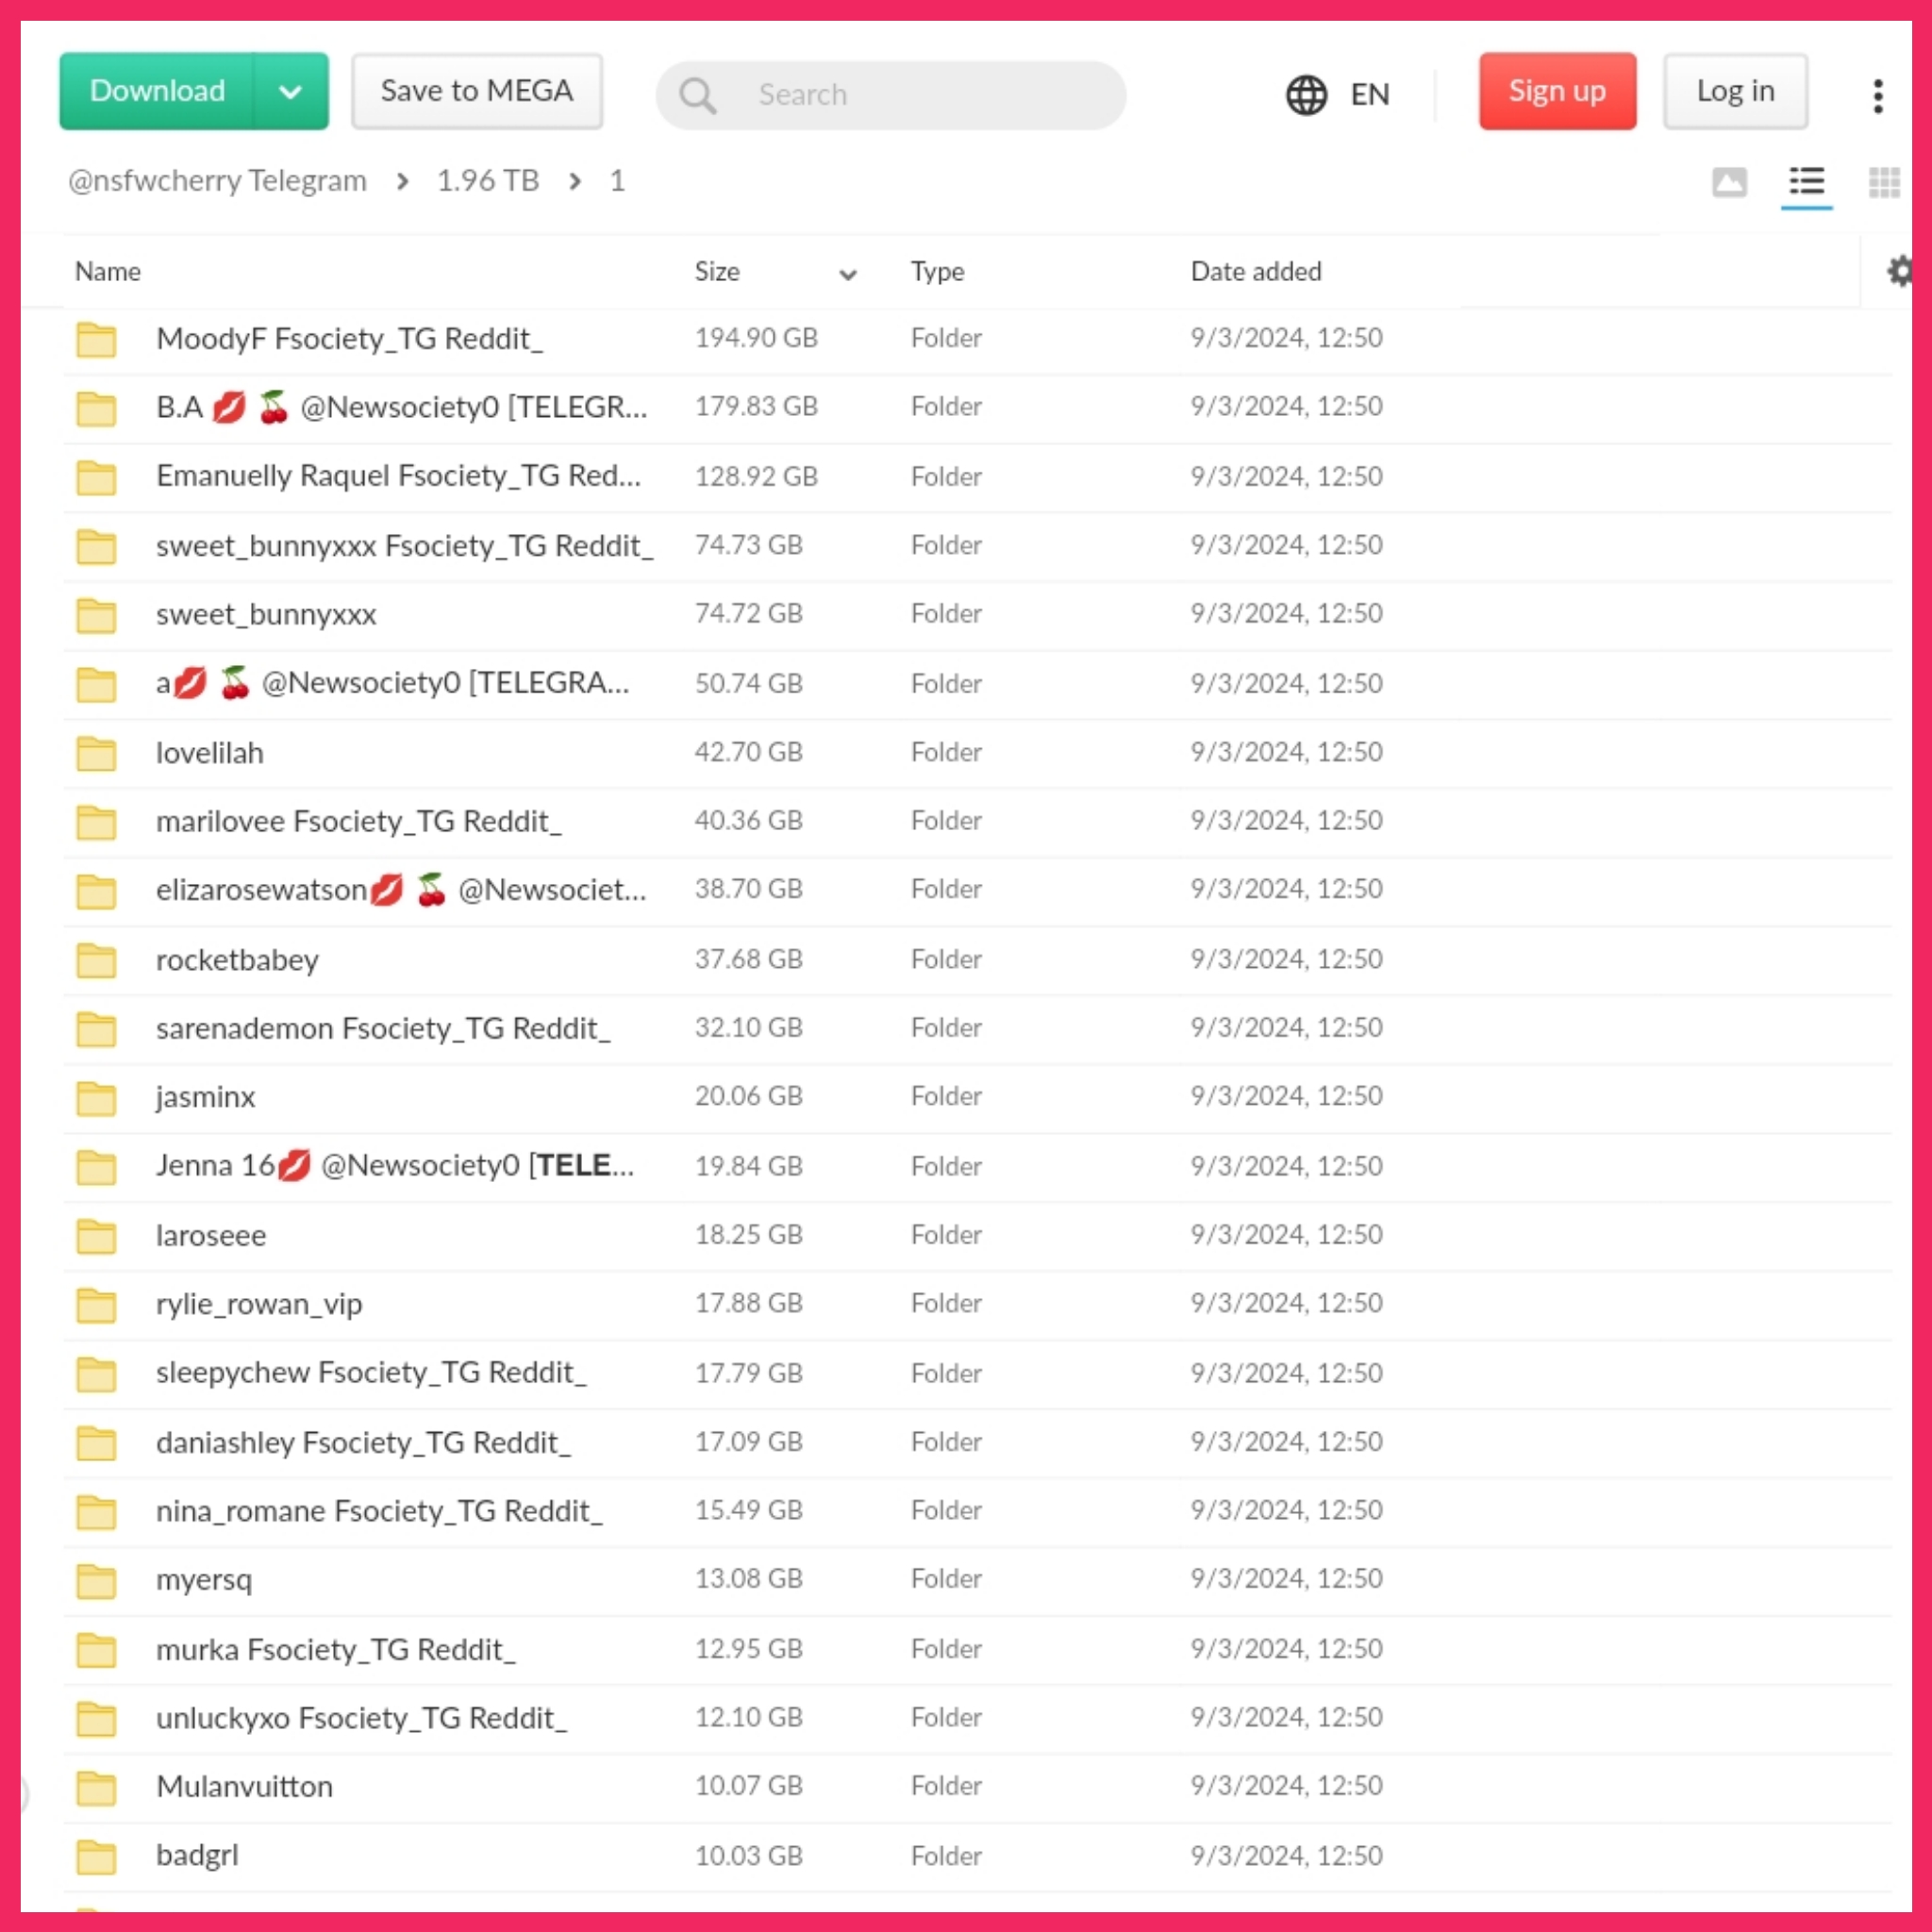Click the EN language label
Image resolution: width=1932 pixels, height=1932 pixels.
pos(1369,95)
